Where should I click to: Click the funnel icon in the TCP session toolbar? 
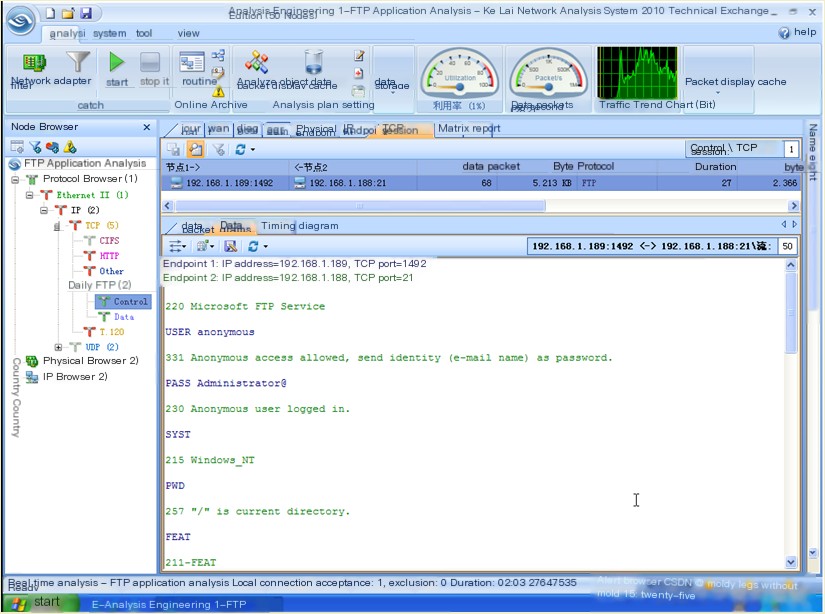click(x=219, y=149)
